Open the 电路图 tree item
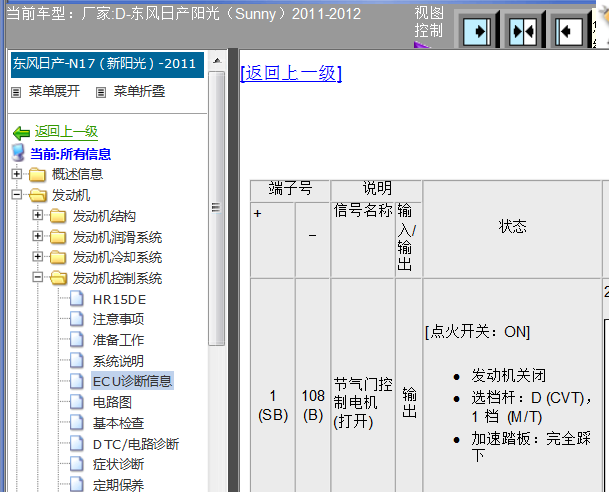Screen dimensions: 609x492 click(x=112, y=402)
